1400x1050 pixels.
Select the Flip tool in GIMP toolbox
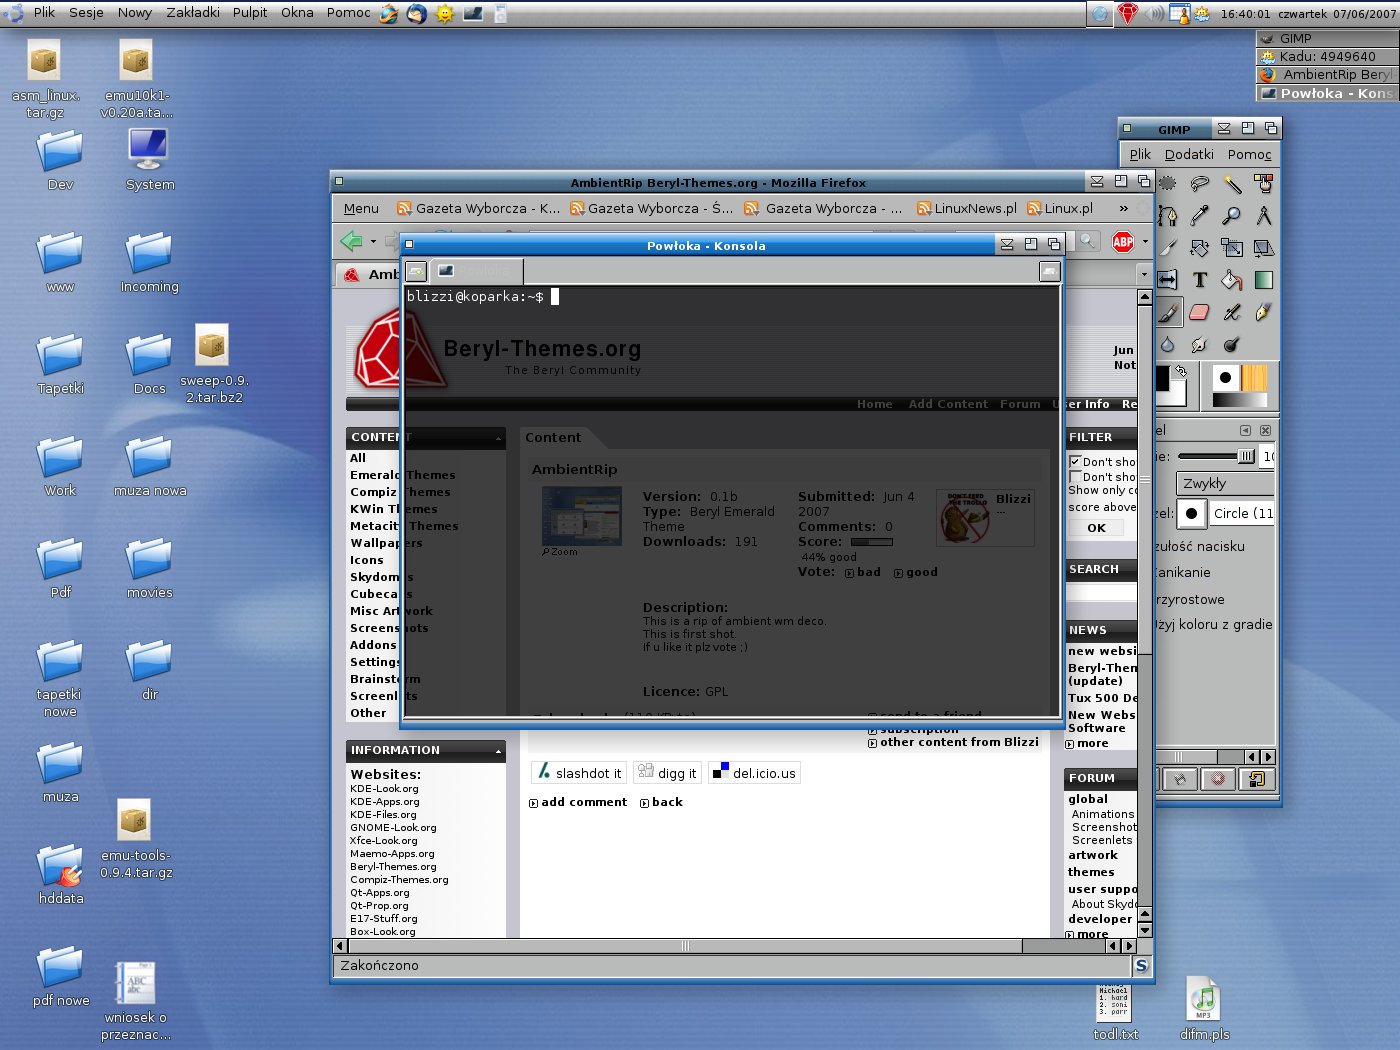(x=1168, y=280)
